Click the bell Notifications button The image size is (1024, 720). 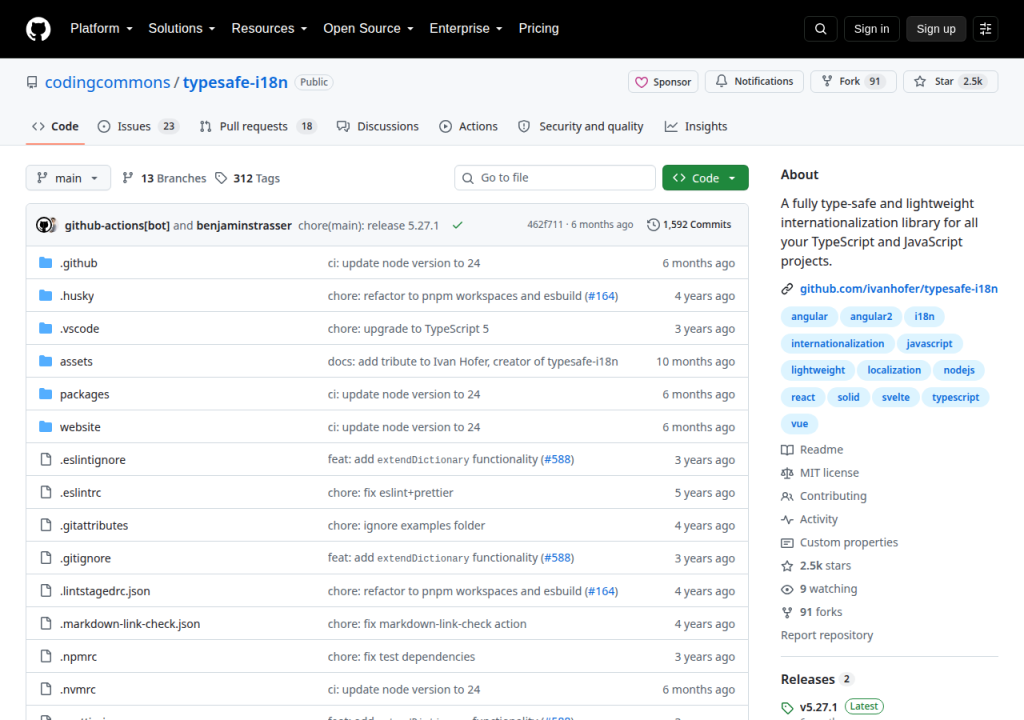pos(754,81)
